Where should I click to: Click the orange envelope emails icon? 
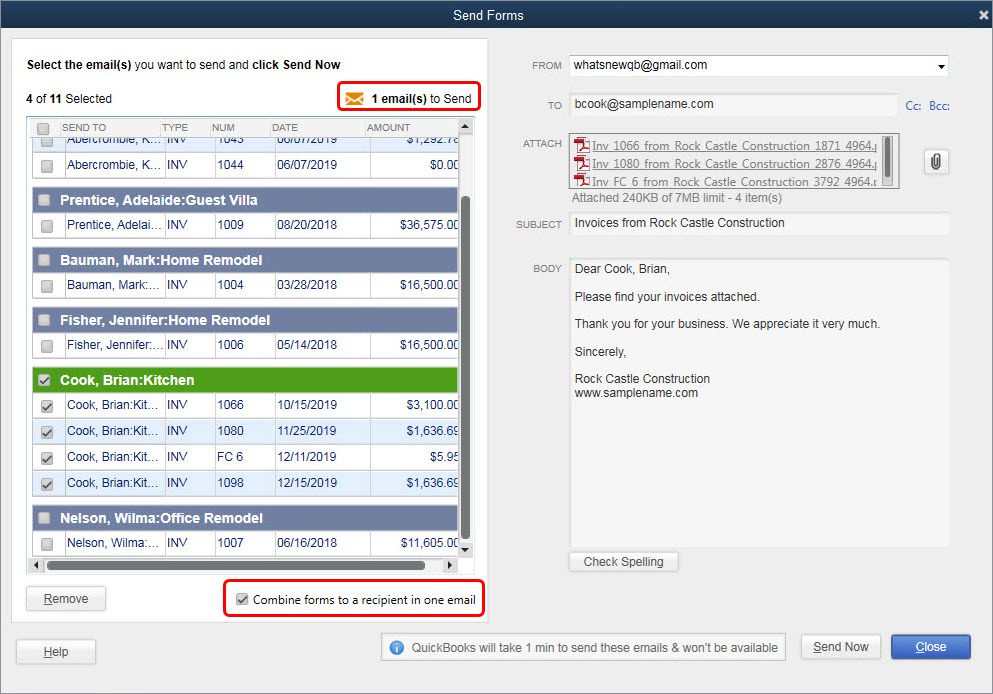point(354,99)
